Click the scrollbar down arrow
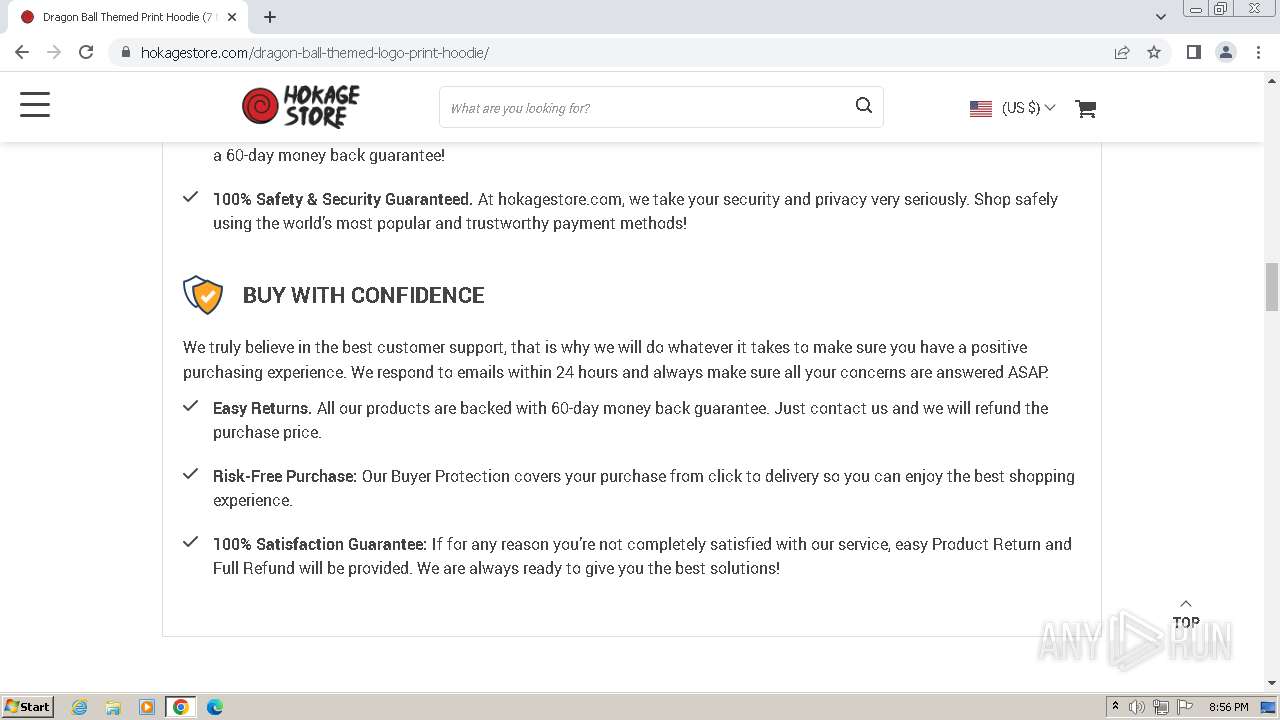This screenshot has height=720, width=1280. (1272, 683)
